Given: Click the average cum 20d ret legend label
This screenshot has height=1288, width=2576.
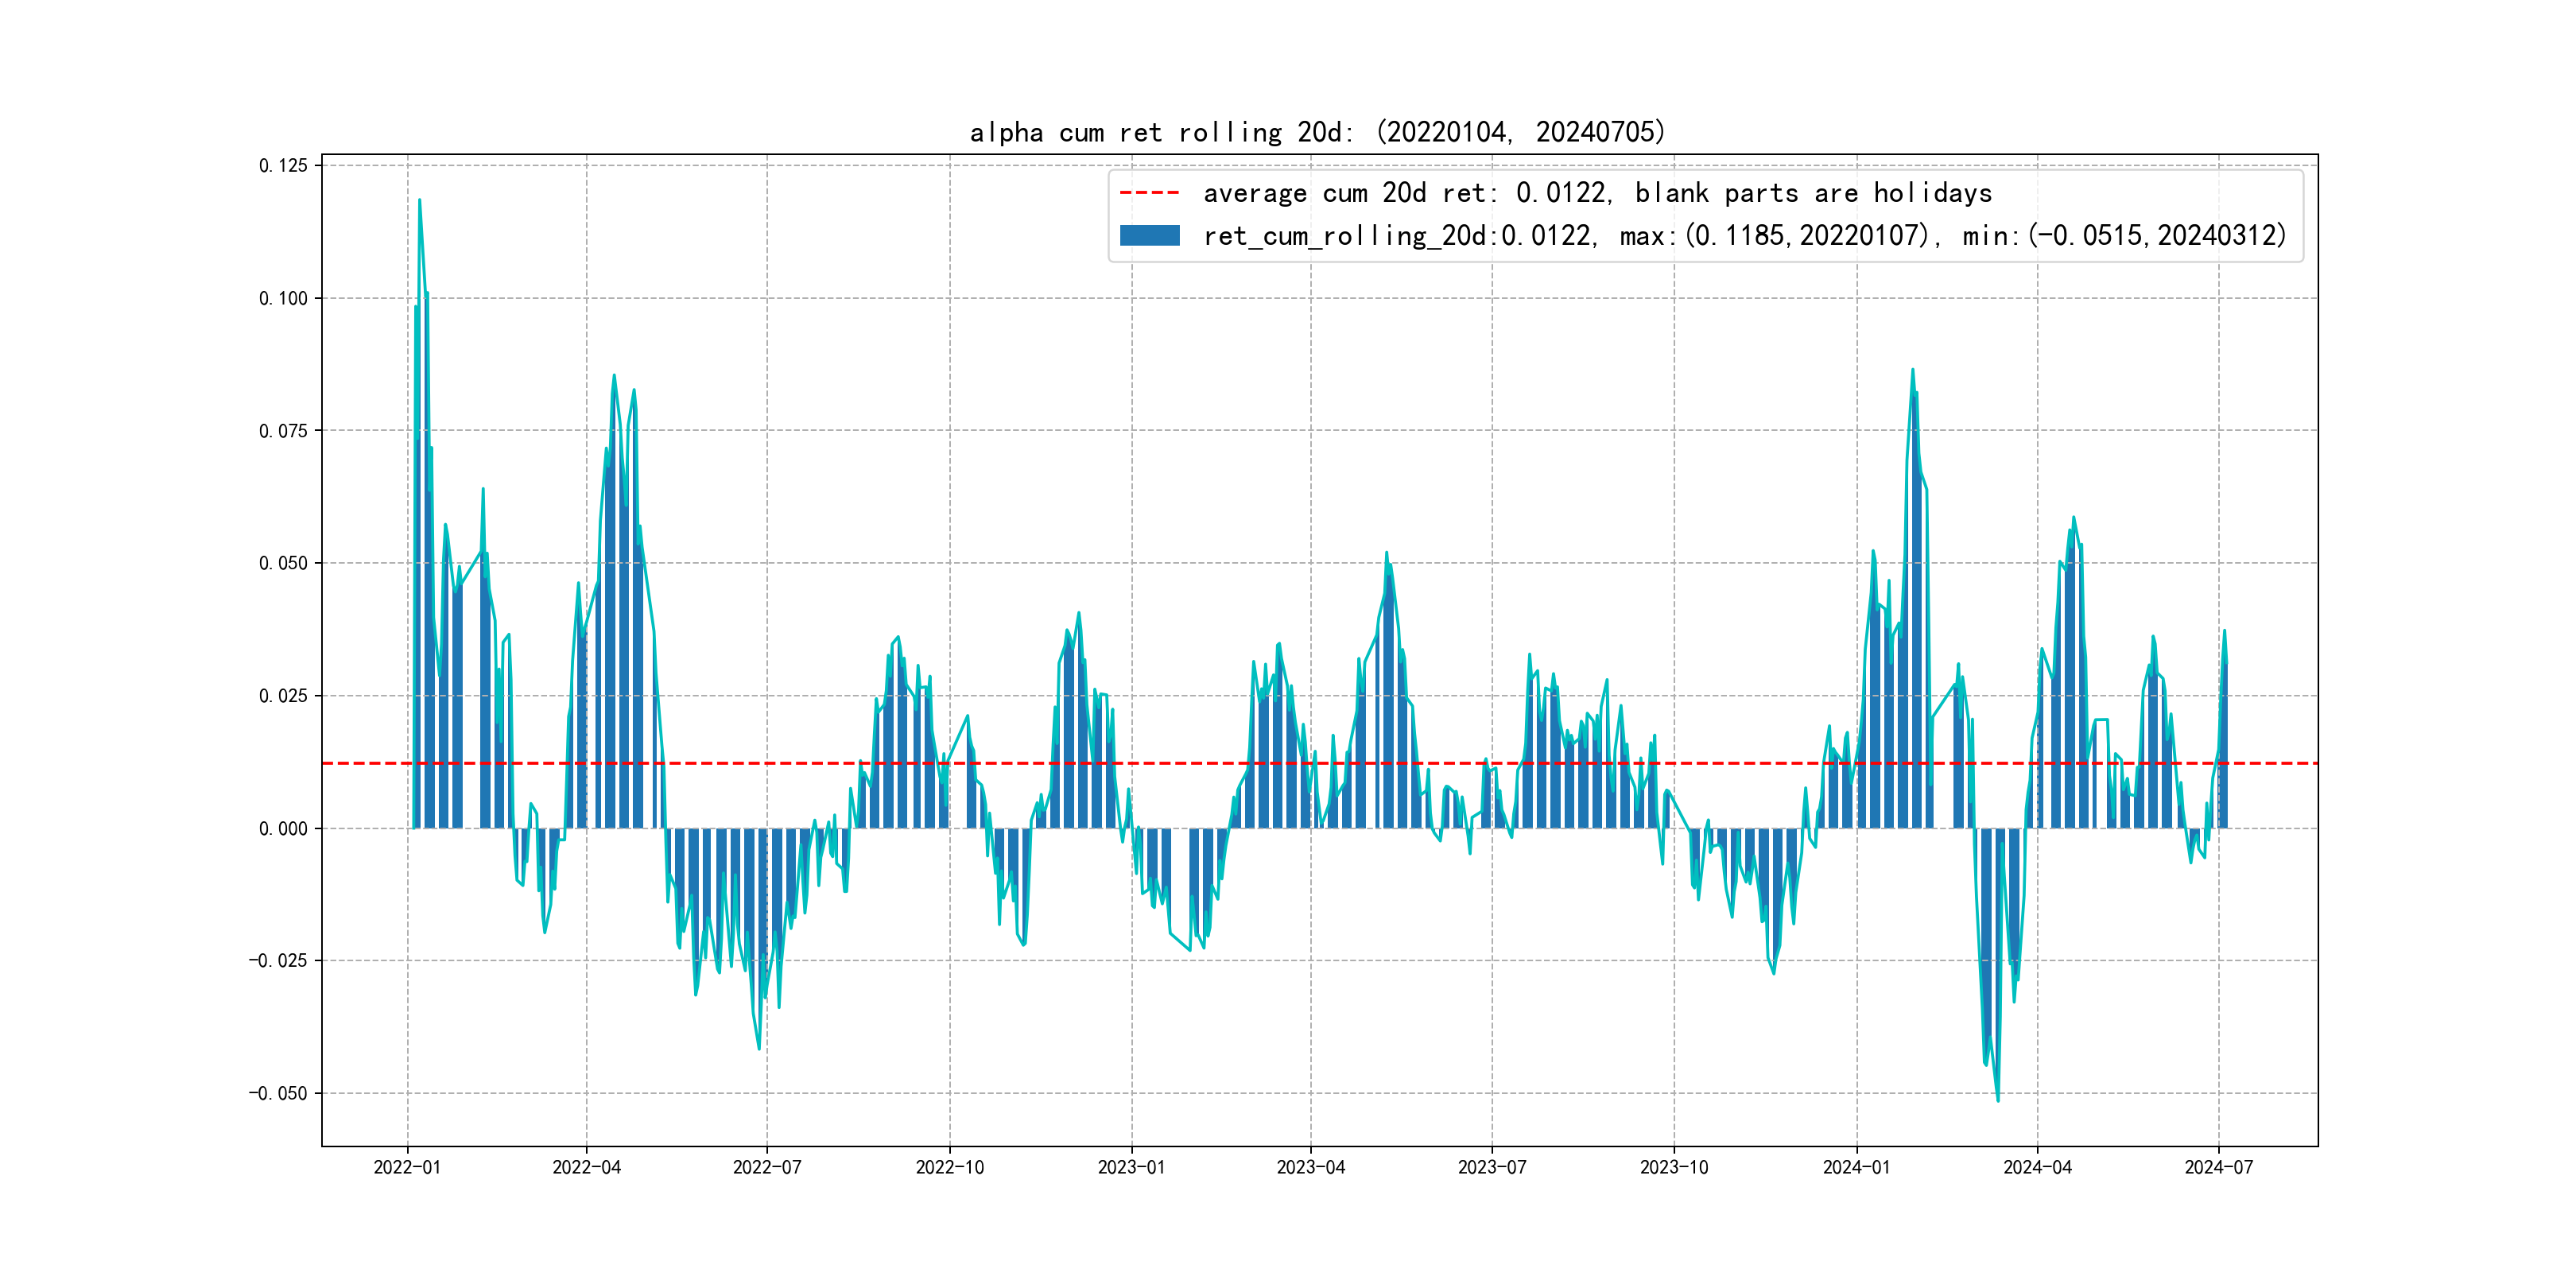Looking at the screenshot, I should pos(1597,193).
